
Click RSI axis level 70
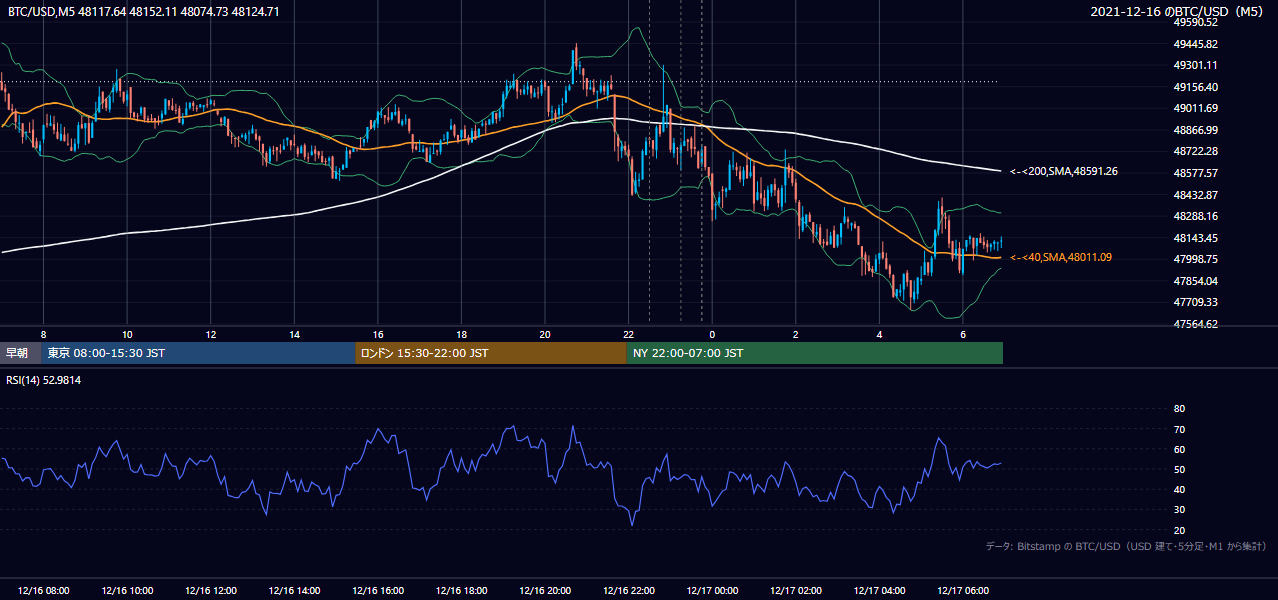[1179, 429]
